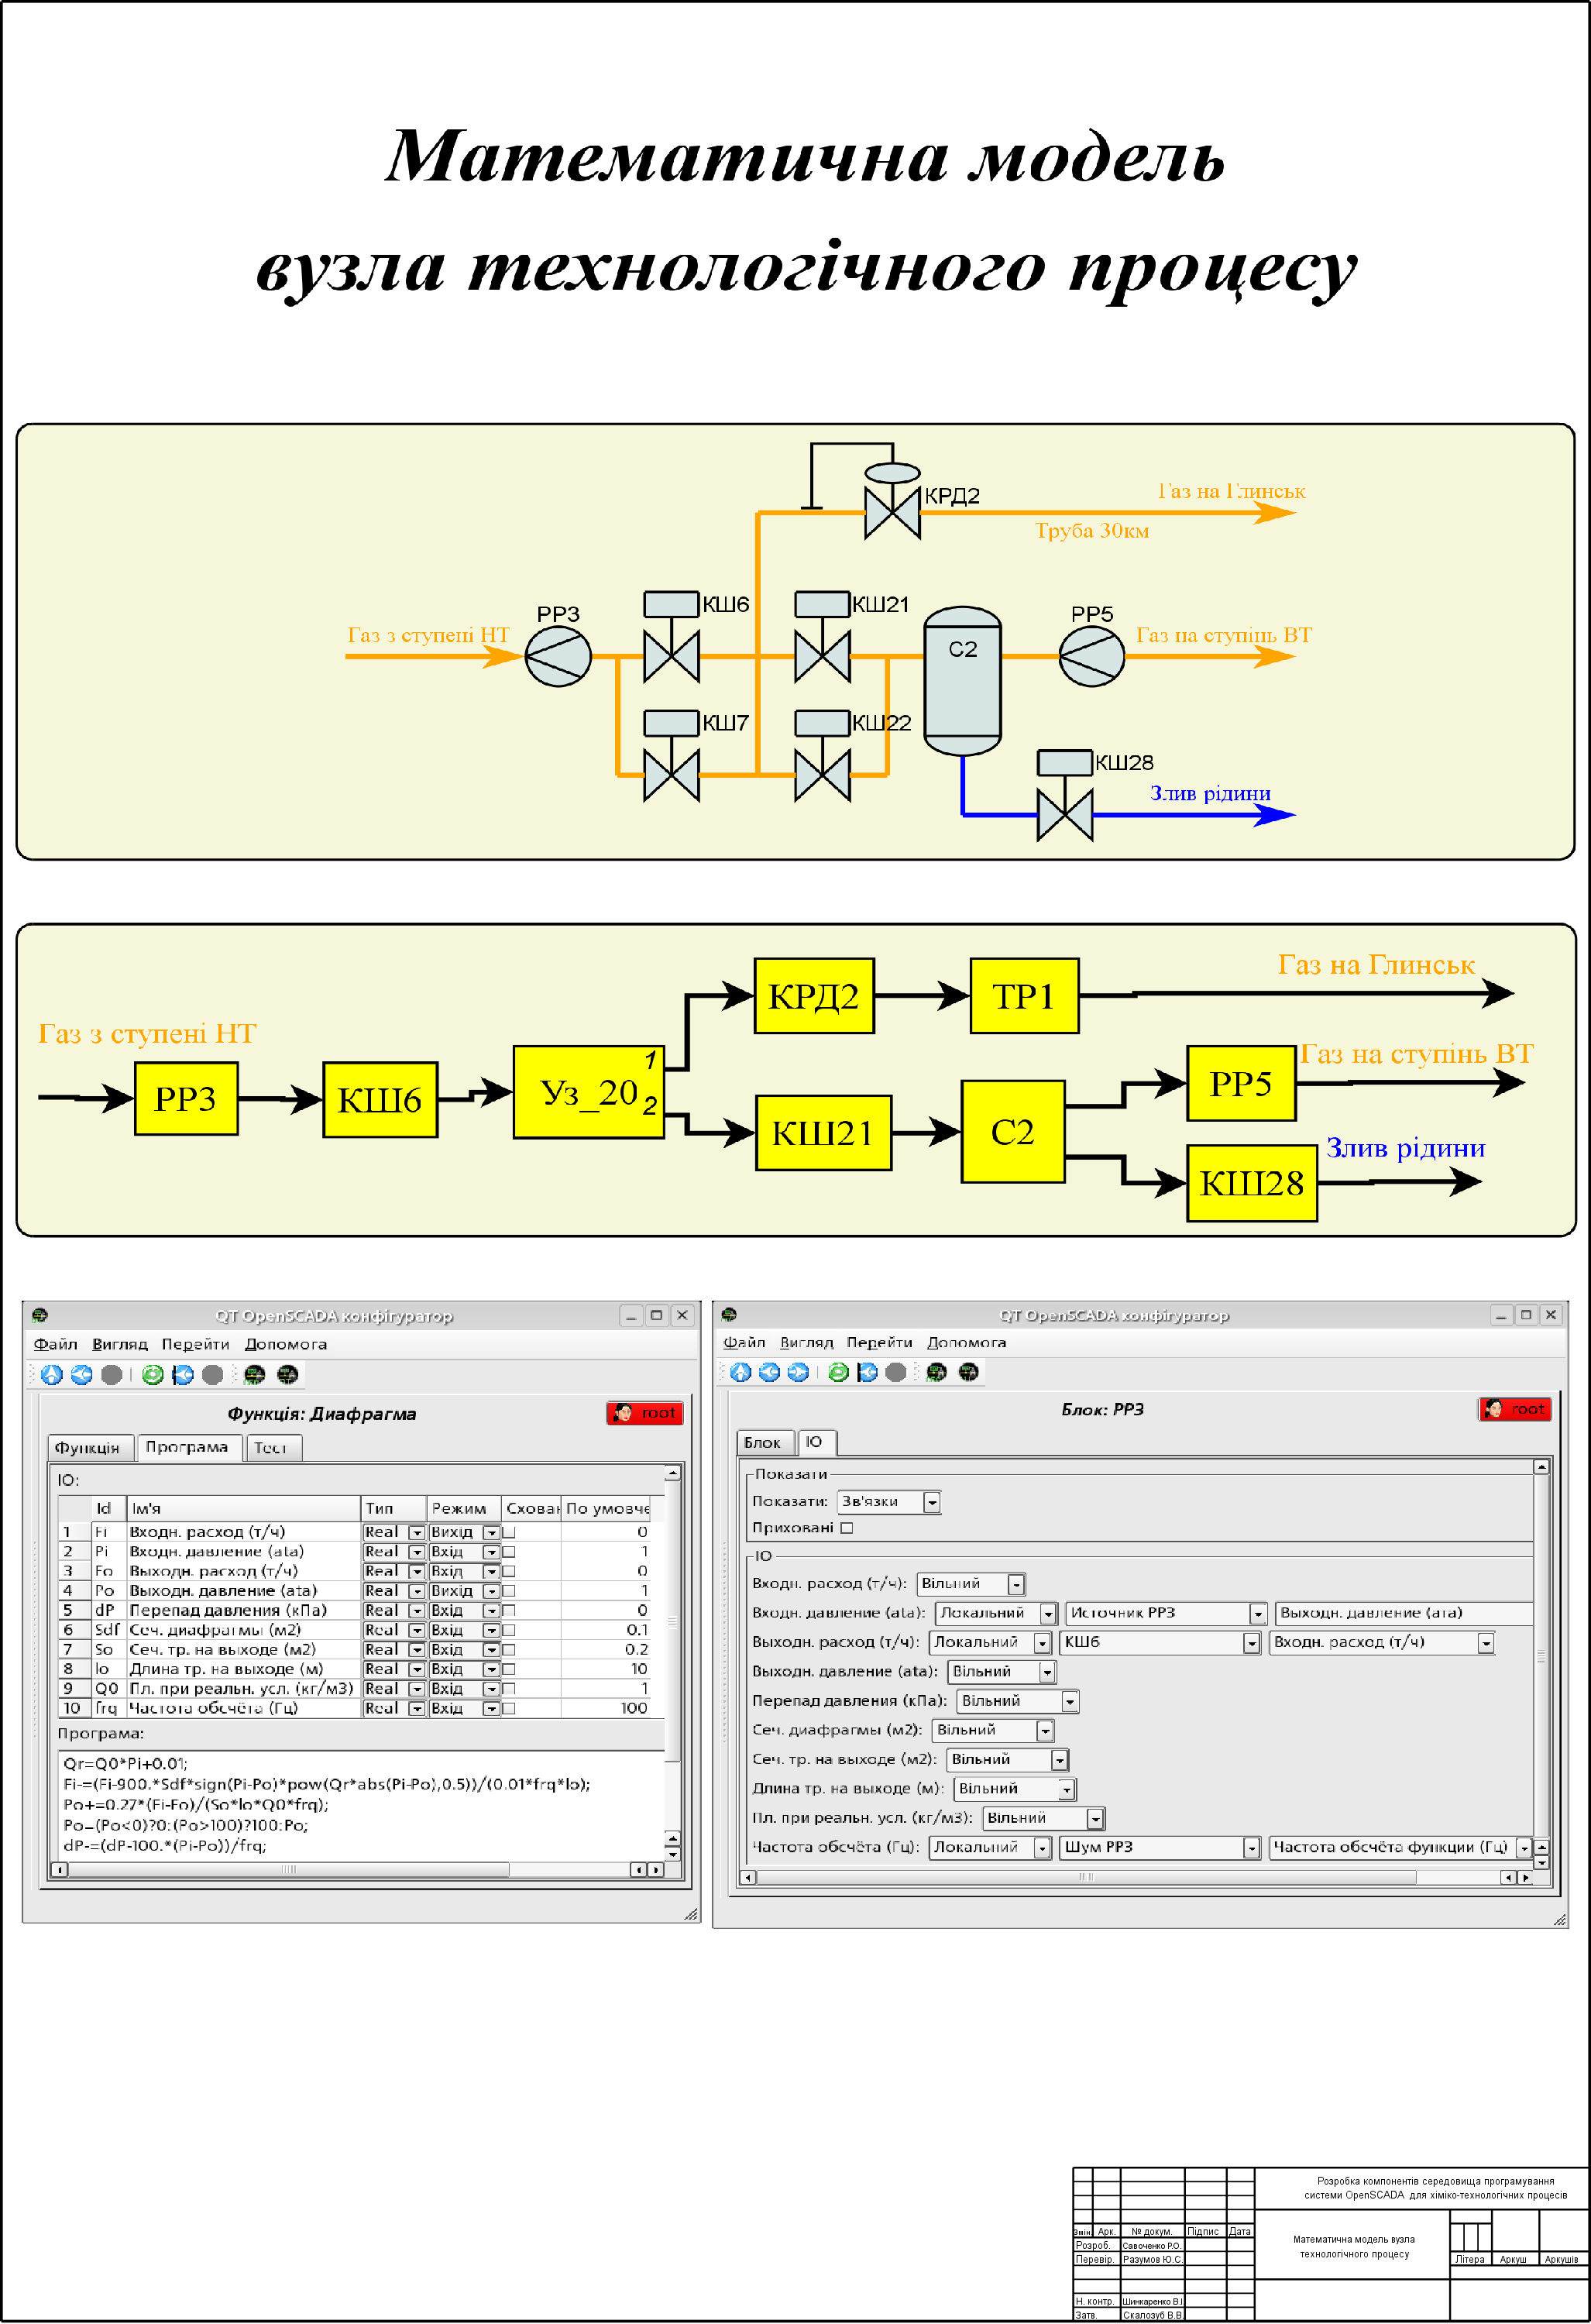Click blue Start-cycle icon in Блок РР3 toolbar
The image size is (1591, 2324).
pyautogui.click(x=867, y=1372)
